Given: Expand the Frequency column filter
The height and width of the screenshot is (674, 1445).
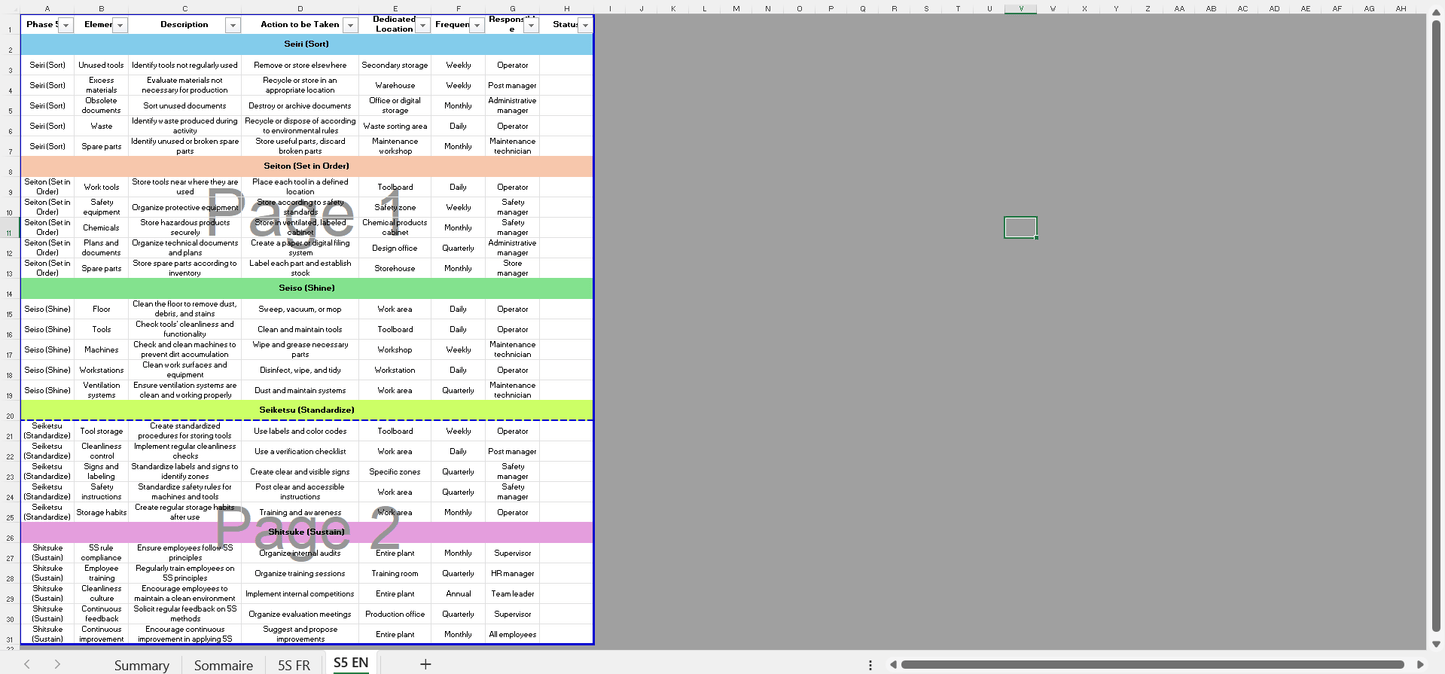Looking at the screenshot, I should click(477, 25).
